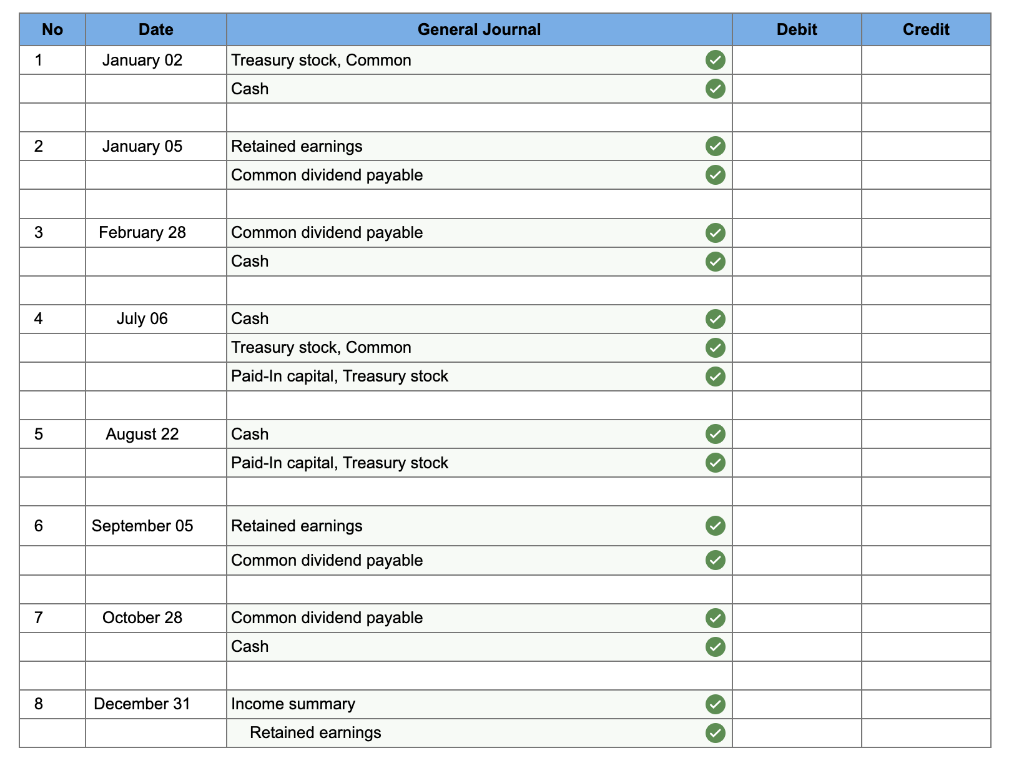Select the Debit column header

click(x=797, y=29)
